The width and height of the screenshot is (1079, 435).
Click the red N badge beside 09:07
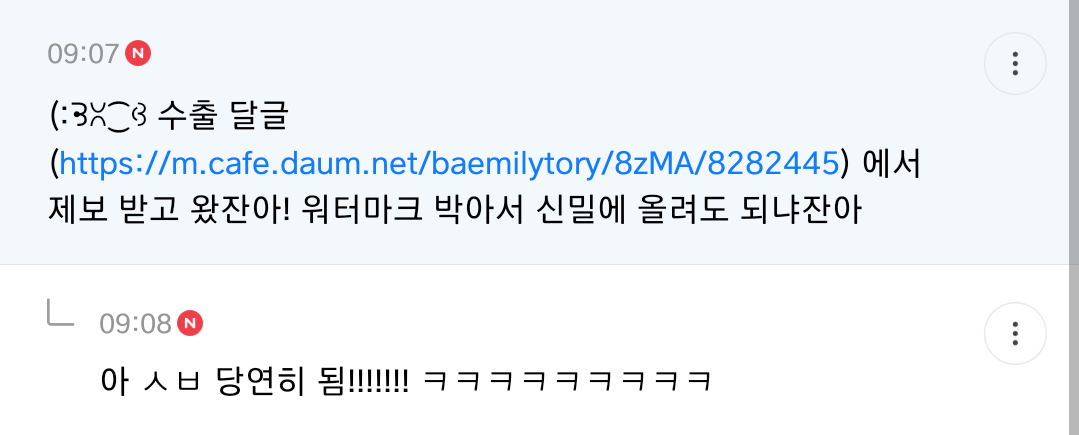138,53
